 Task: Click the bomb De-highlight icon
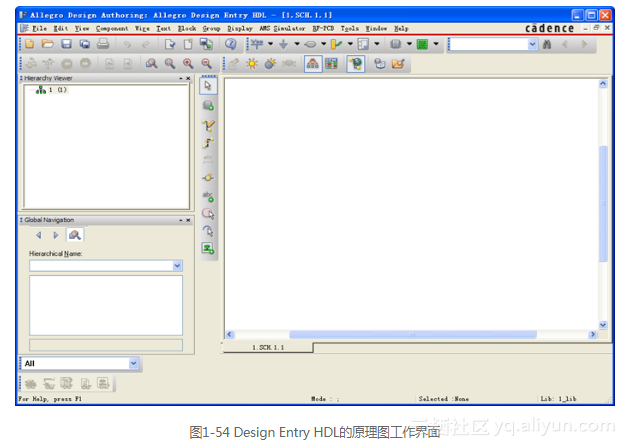coord(270,63)
